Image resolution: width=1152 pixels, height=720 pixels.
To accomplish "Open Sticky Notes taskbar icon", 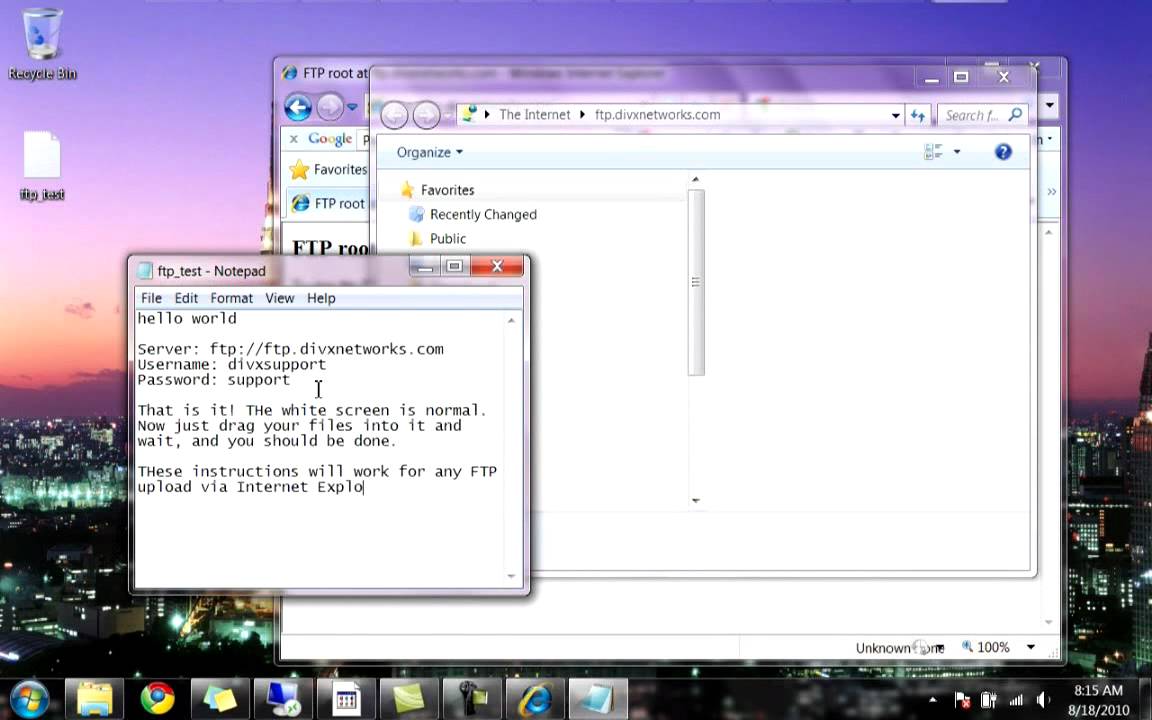I will click(220, 699).
